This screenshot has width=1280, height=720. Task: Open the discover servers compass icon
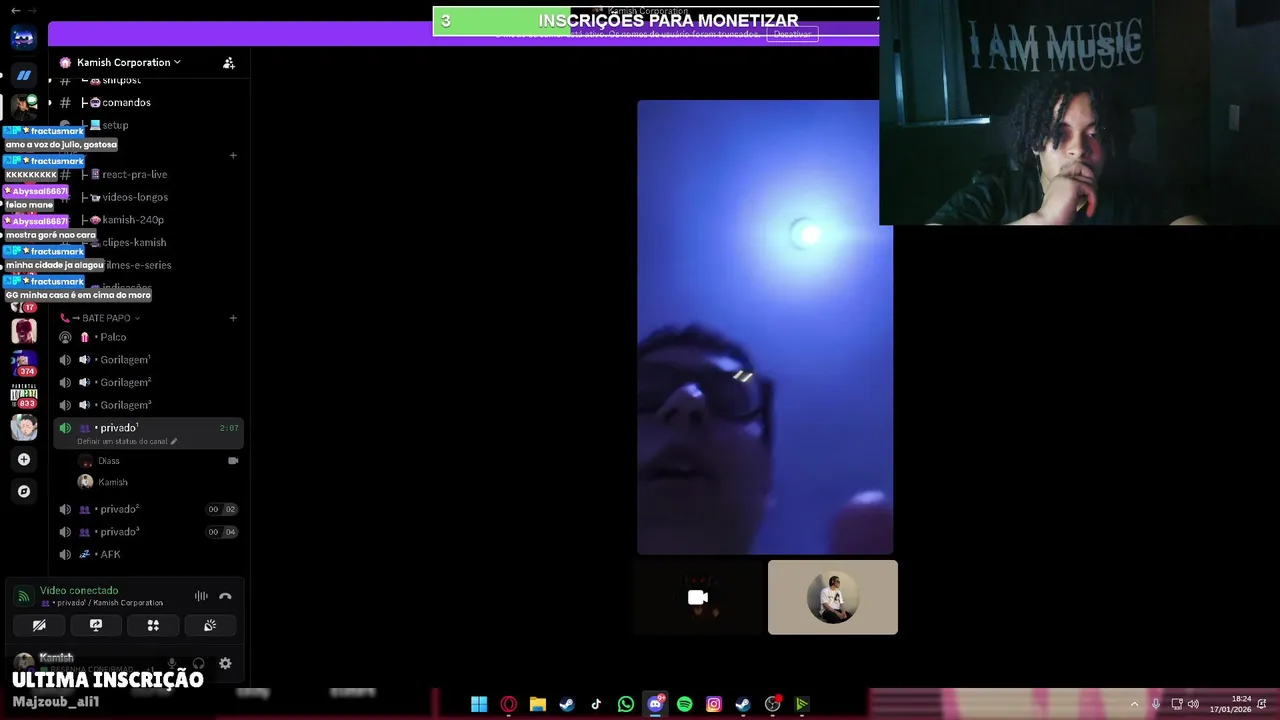24,491
